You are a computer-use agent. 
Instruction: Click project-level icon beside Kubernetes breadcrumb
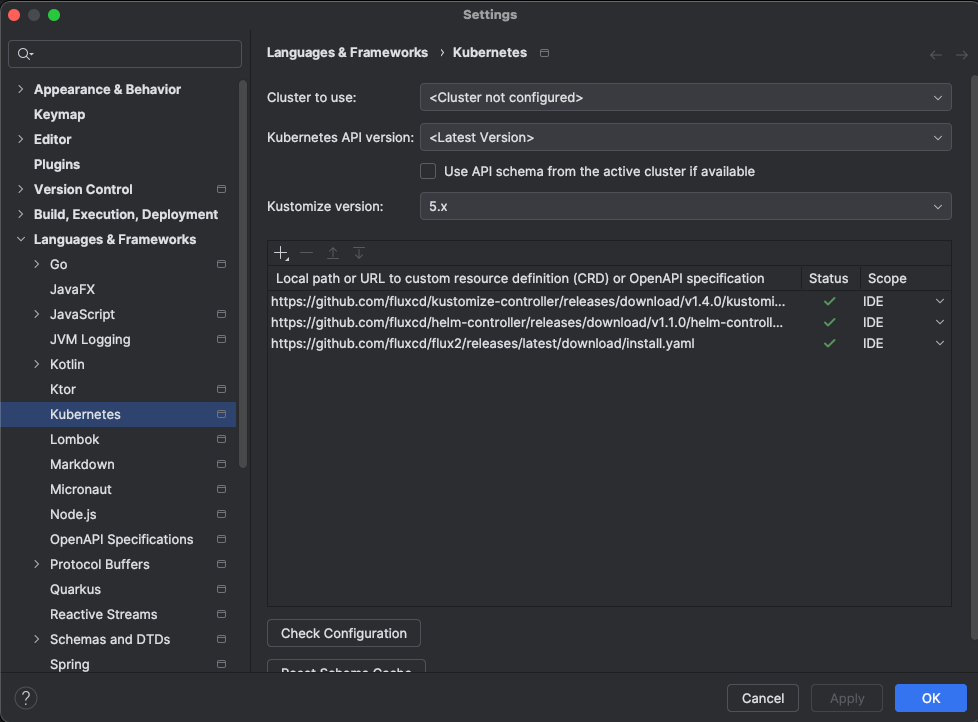point(544,53)
